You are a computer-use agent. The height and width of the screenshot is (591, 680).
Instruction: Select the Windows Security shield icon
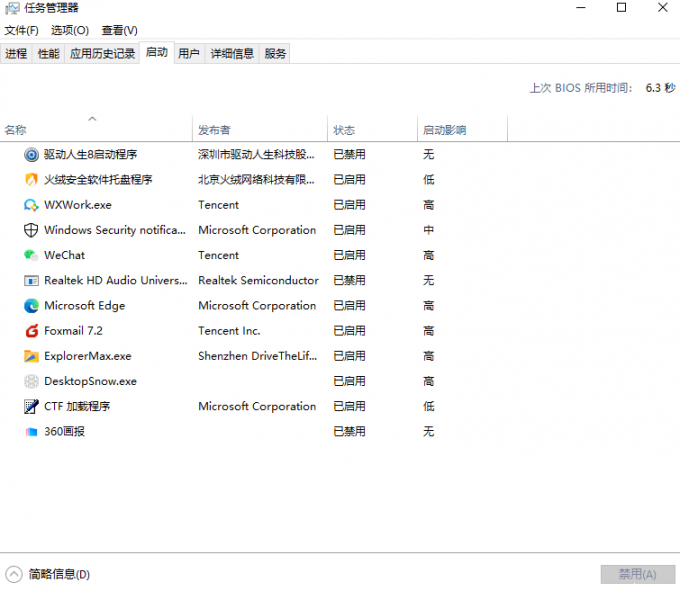tap(31, 230)
